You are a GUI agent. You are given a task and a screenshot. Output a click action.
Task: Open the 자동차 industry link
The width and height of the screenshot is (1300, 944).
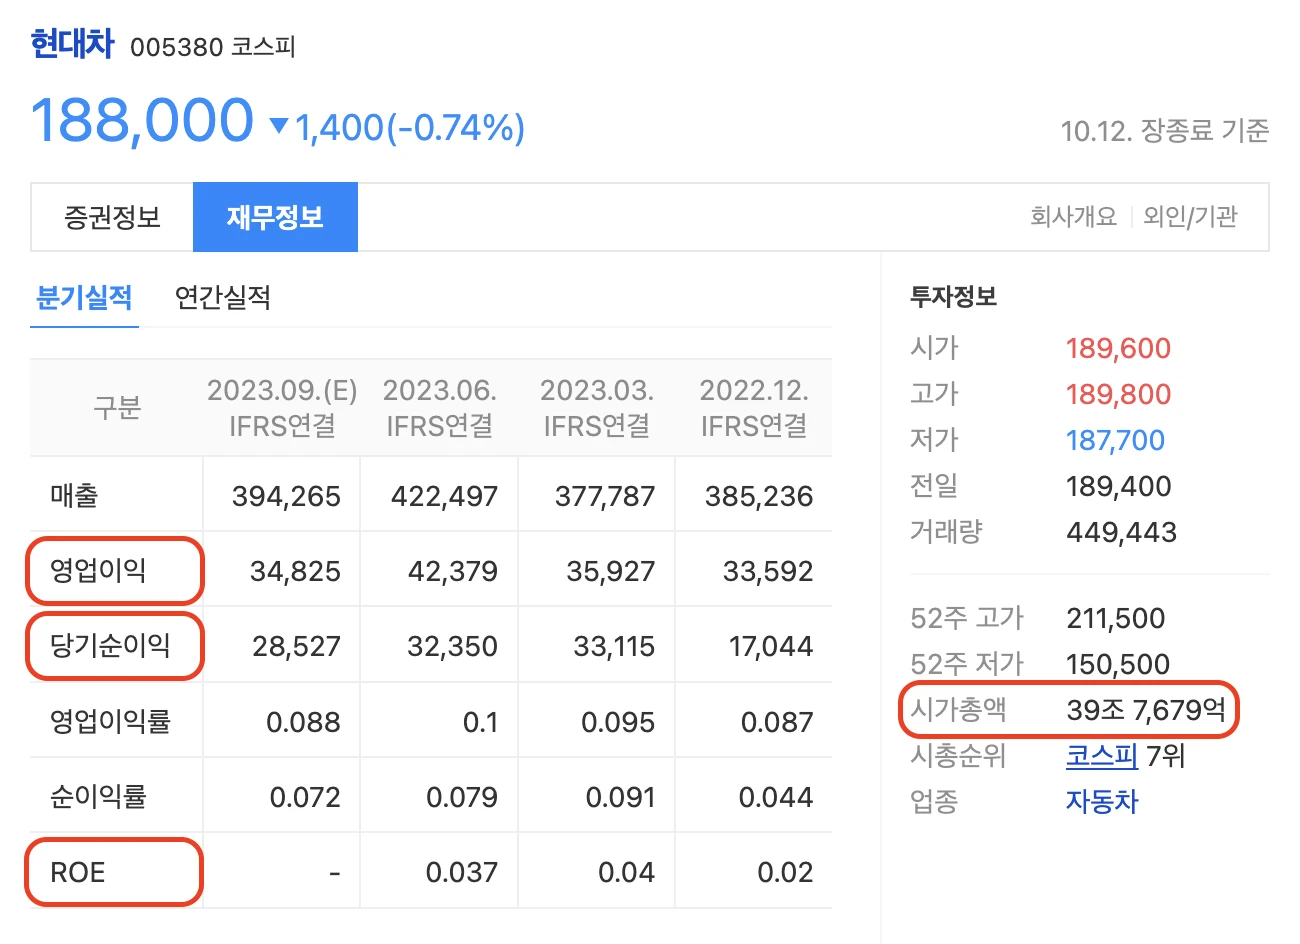click(x=1101, y=802)
